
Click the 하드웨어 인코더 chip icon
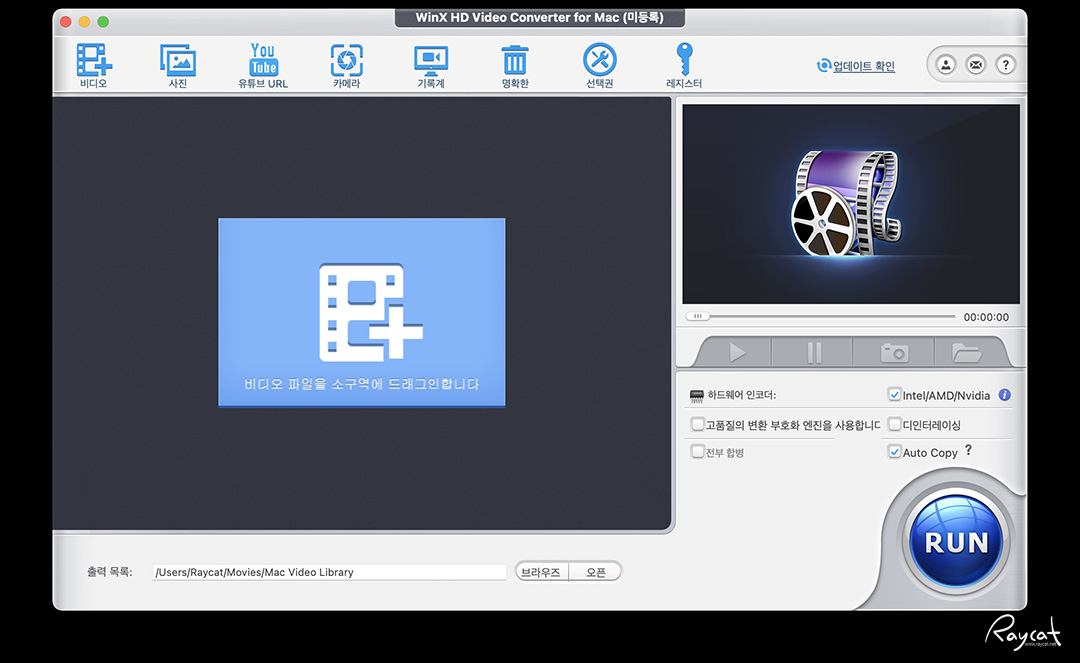(696, 396)
